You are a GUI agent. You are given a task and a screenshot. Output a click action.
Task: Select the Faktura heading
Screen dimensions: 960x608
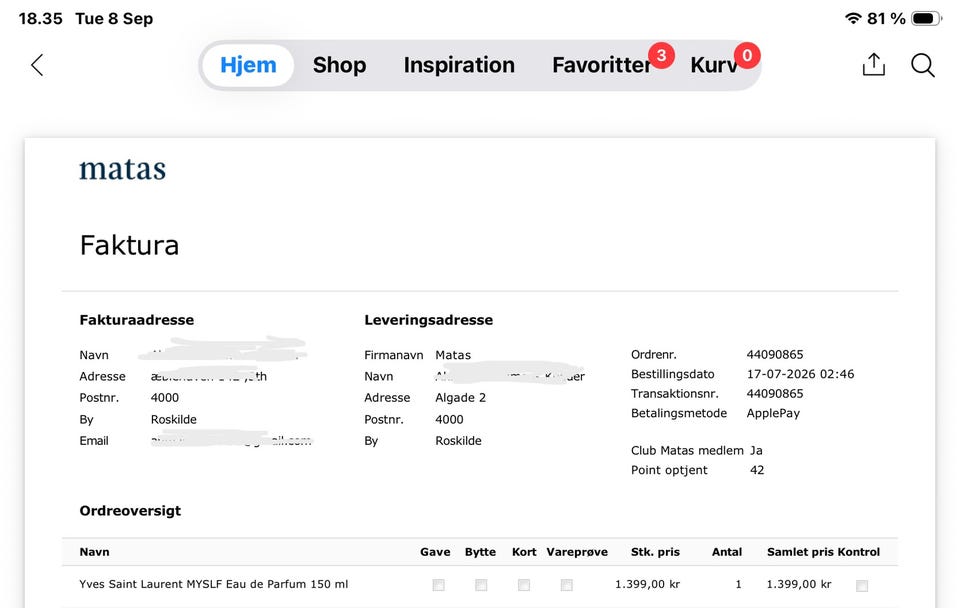coord(129,246)
